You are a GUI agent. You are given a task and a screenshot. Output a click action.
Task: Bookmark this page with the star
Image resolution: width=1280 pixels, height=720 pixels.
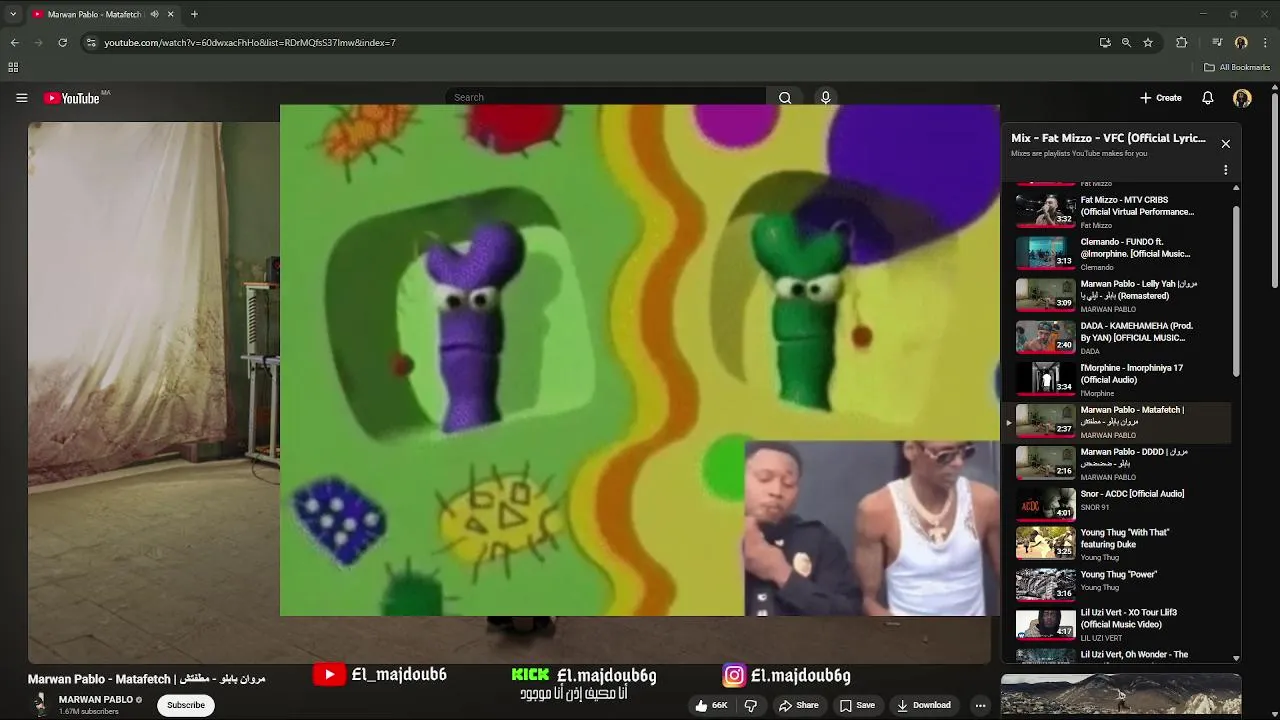pyautogui.click(x=1148, y=43)
